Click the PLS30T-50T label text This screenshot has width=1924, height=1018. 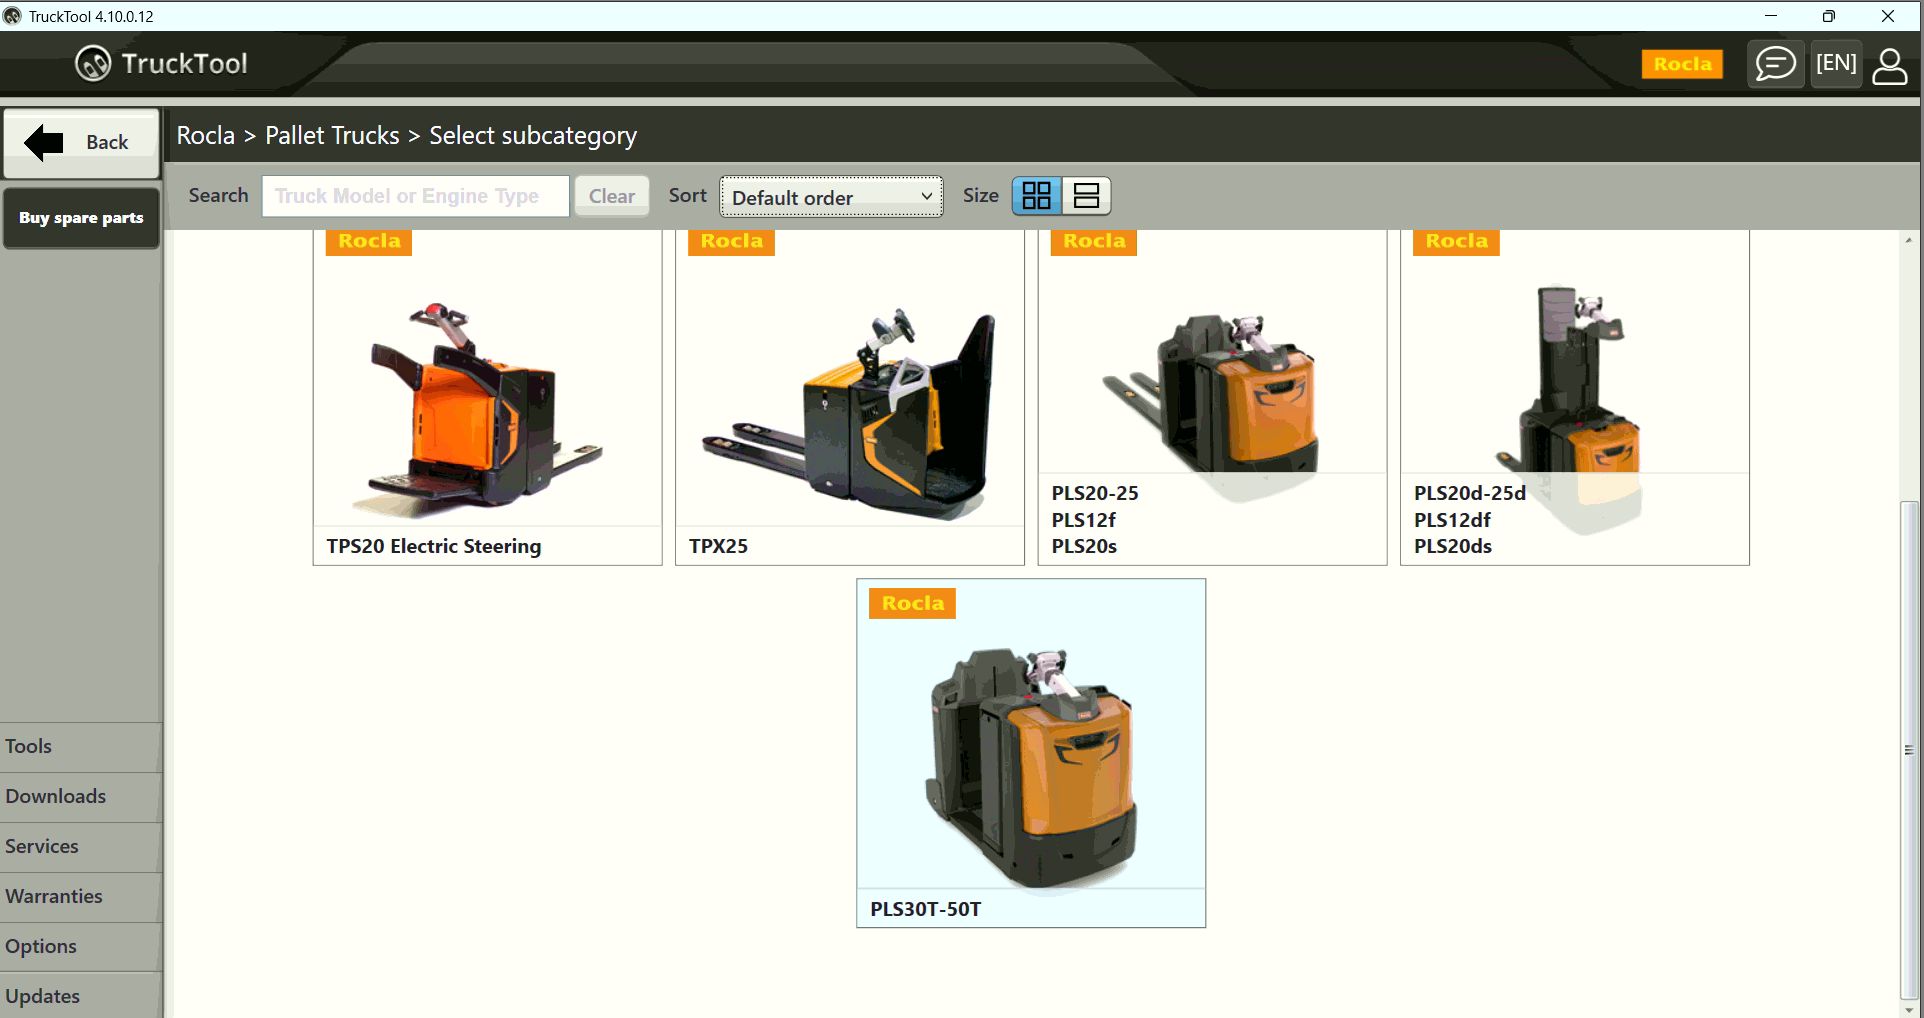click(x=926, y=909)
